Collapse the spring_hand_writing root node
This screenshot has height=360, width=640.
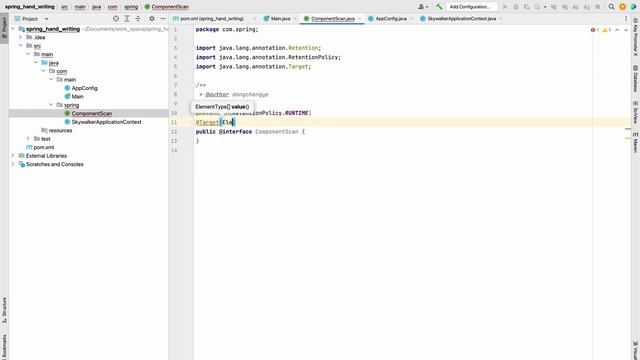13,29
